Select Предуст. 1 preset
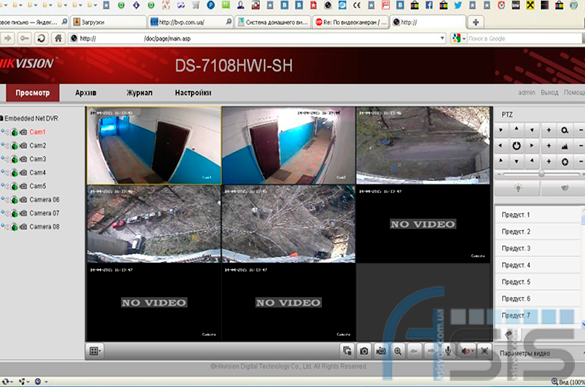The width and height of the screenshot is (585, 387). tap(538, 215)
